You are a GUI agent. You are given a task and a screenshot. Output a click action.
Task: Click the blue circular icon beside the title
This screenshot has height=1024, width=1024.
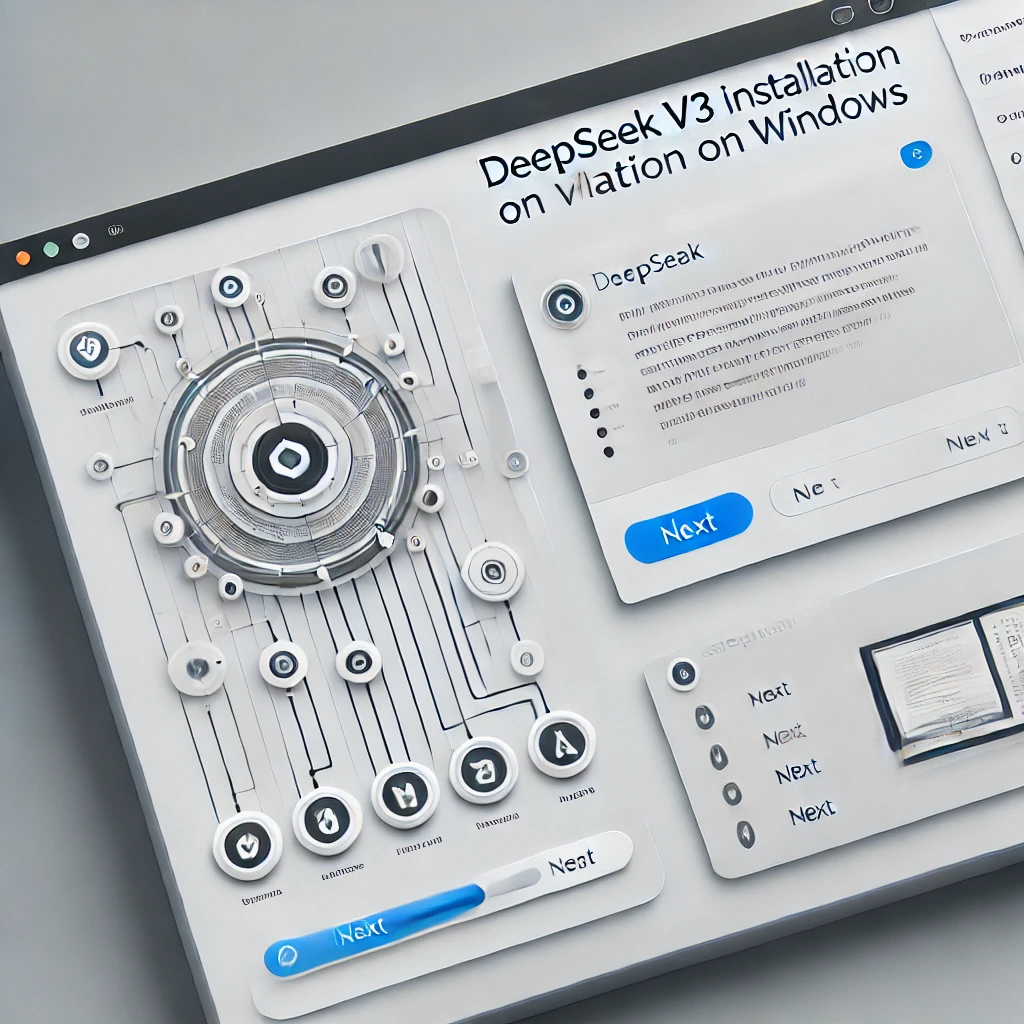916,154
